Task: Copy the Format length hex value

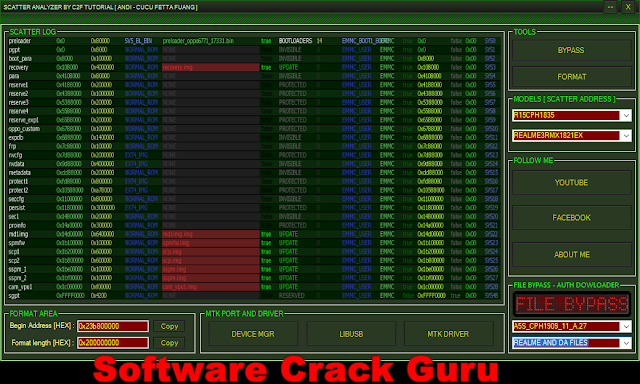Action: click(169, 343)
